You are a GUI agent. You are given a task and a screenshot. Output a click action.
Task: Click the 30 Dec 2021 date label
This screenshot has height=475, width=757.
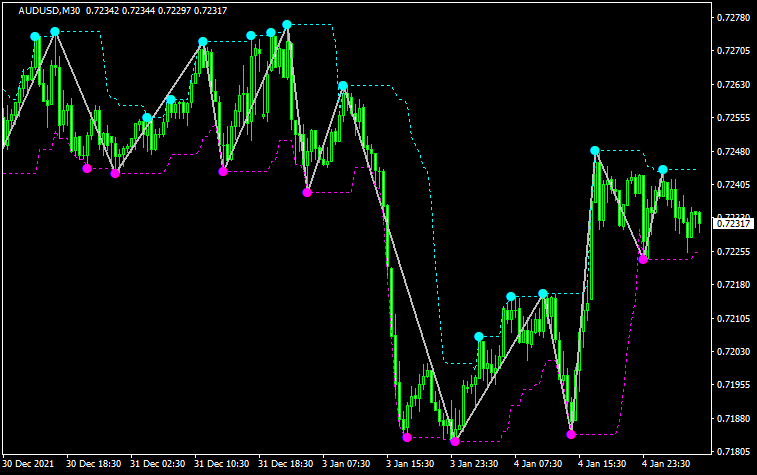click(29, 464)
